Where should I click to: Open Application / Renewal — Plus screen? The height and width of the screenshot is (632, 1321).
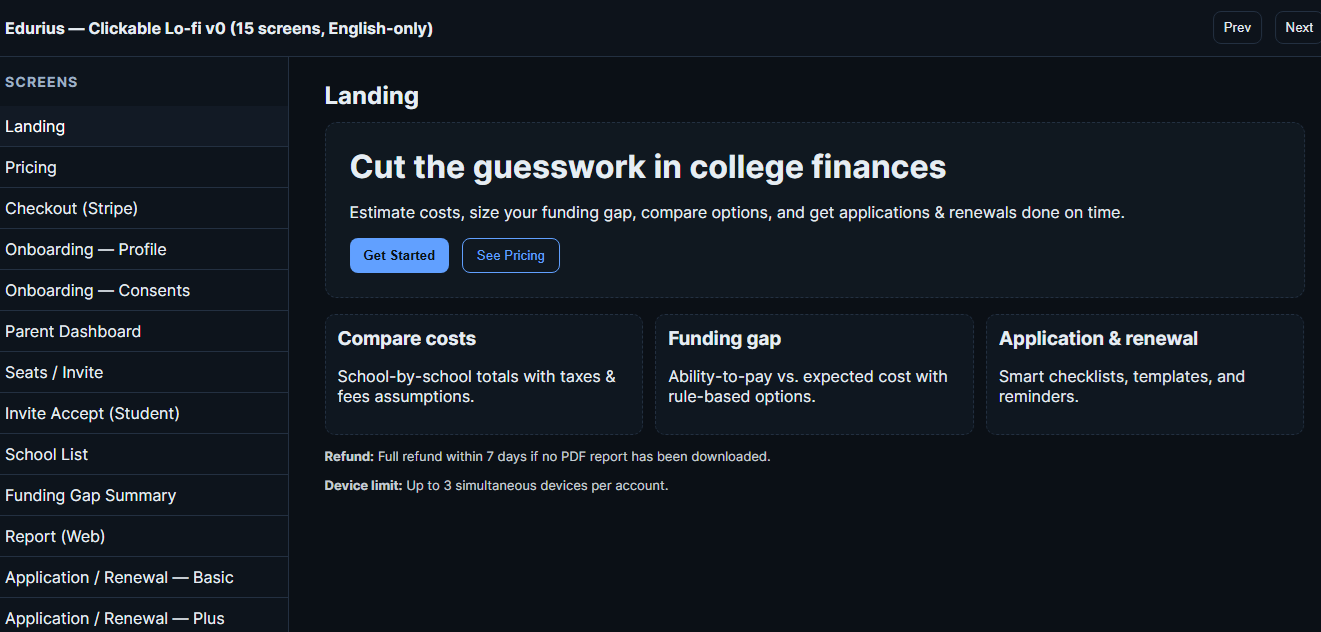click(x=143, y=618)
